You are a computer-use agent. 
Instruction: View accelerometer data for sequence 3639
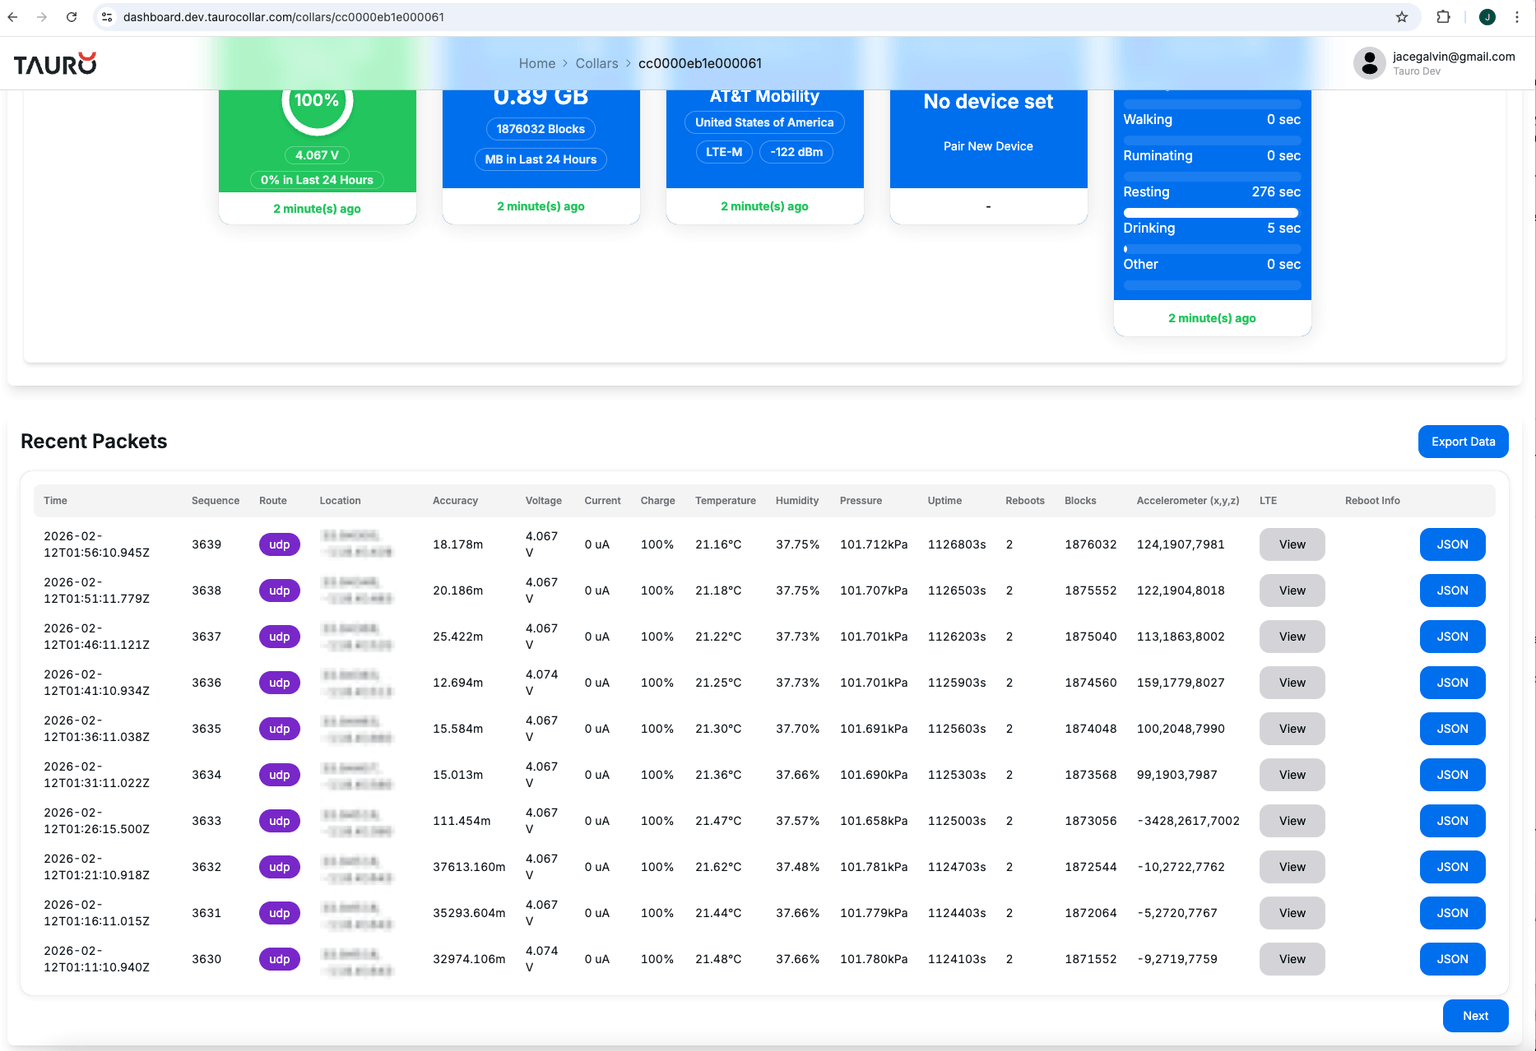[x=1291, y=544]
